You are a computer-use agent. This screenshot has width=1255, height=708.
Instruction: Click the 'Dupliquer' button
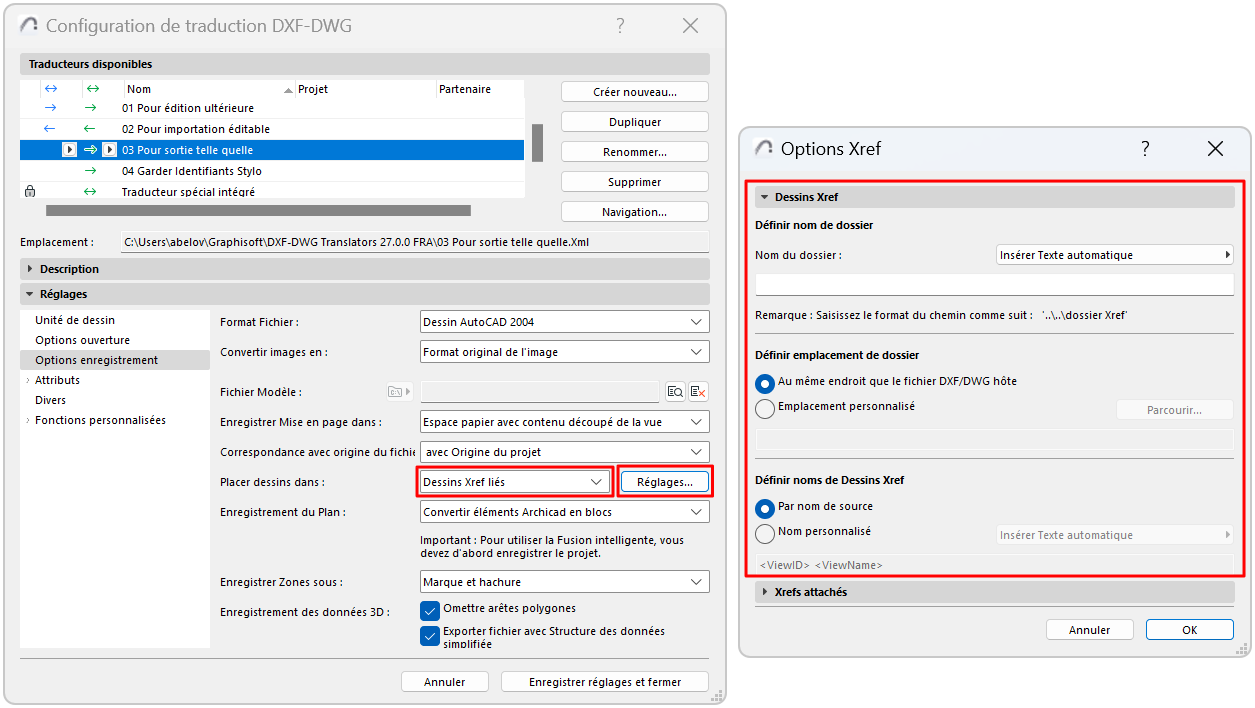click(x=635, y=122)
